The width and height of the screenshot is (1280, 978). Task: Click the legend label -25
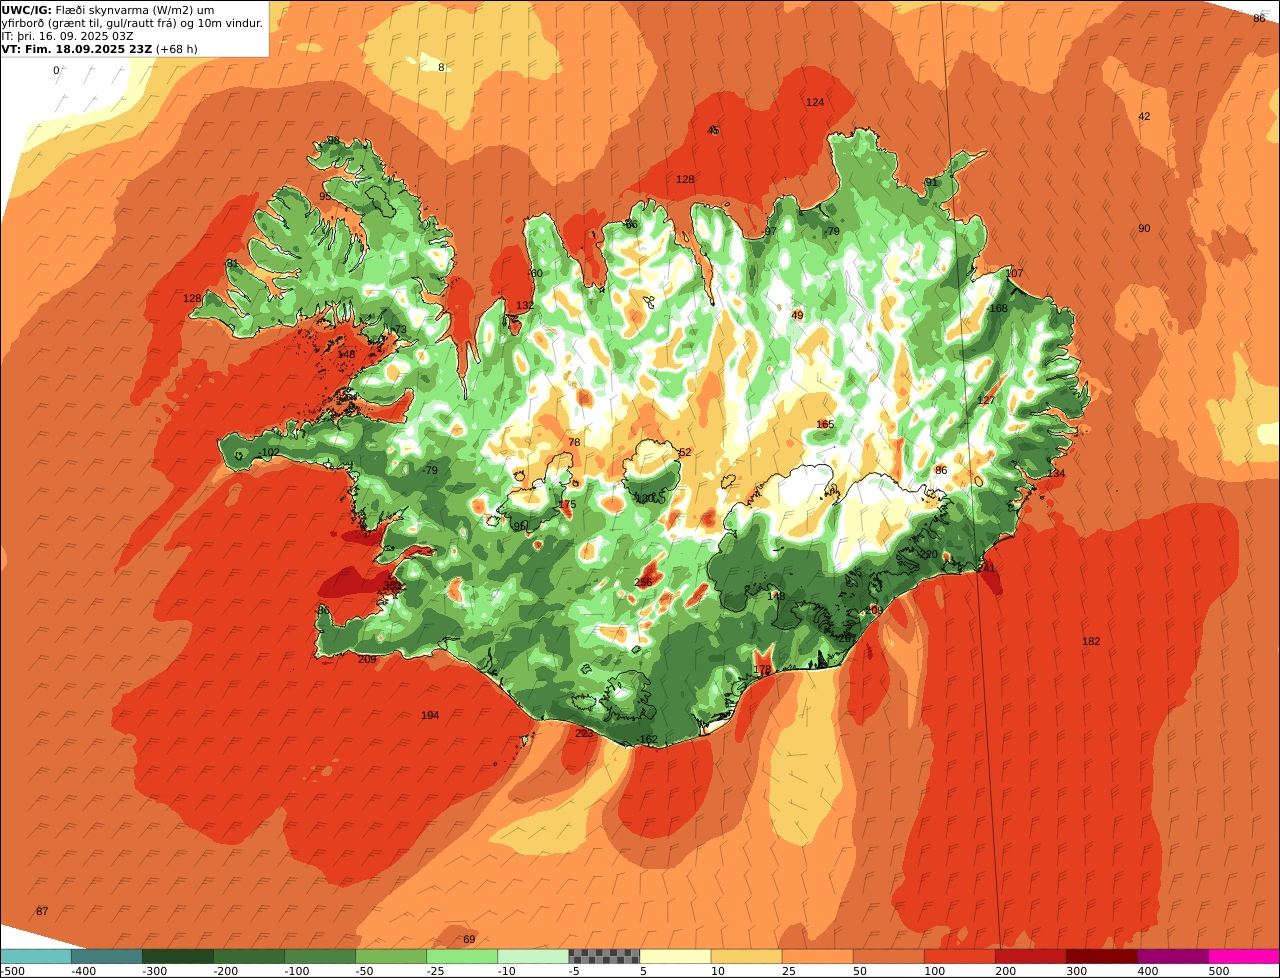436,971
